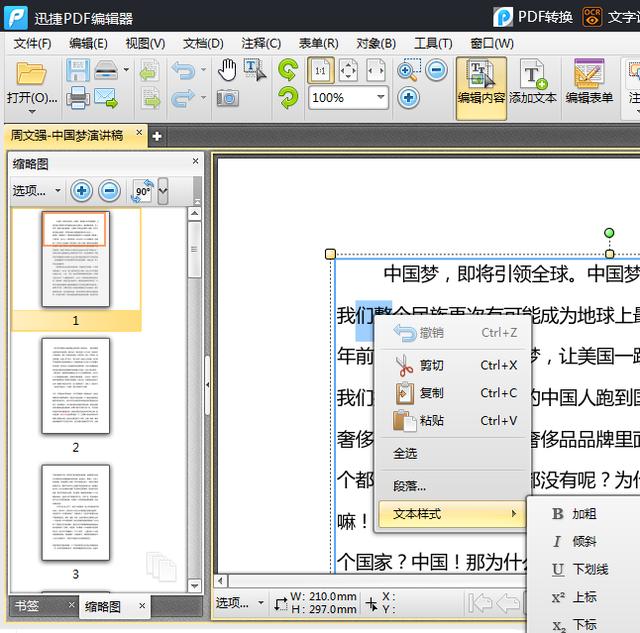Viewport: 640px width, 633px height.
Task: Add a new document tab with plus
Action: coord(157,136)
